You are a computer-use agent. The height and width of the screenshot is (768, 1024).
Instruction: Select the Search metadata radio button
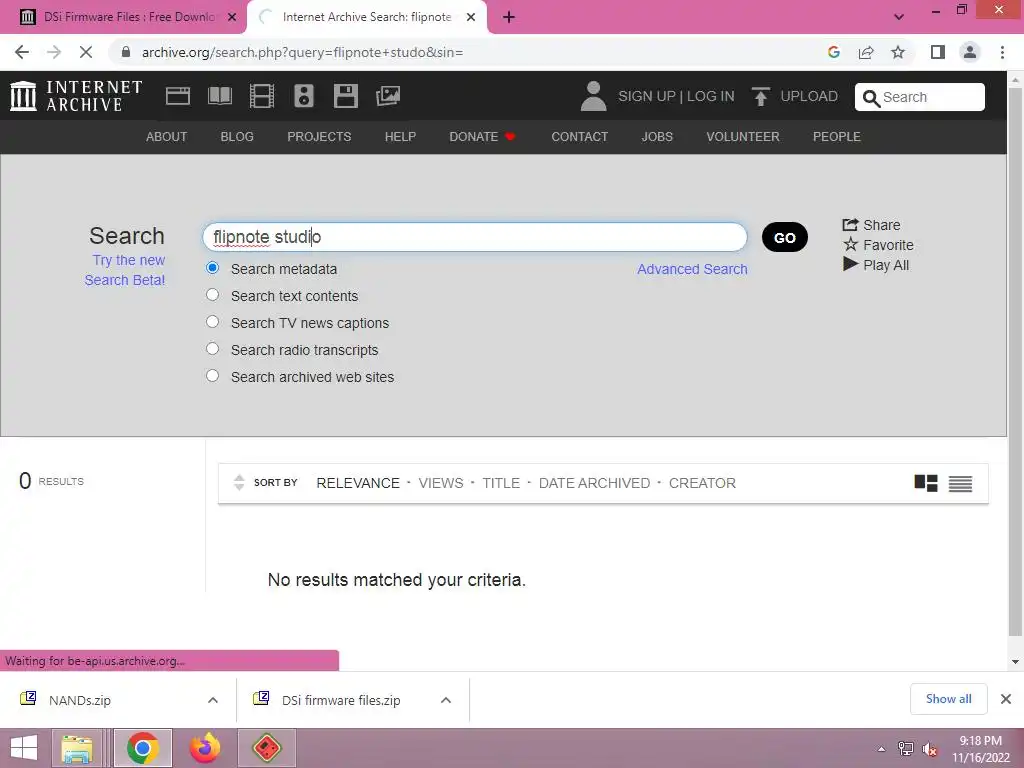click(212, 268)
